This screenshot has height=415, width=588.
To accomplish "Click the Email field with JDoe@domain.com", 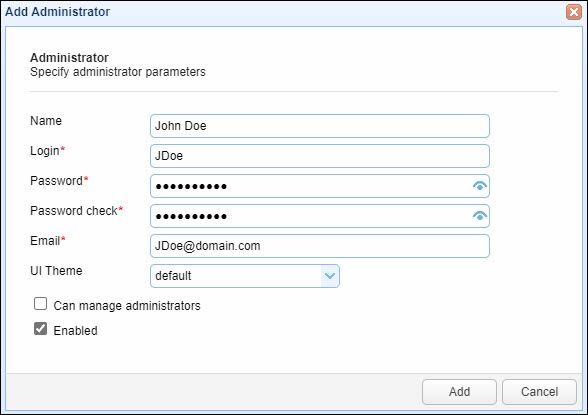I will pyautogui.click(x=320, y=246).
